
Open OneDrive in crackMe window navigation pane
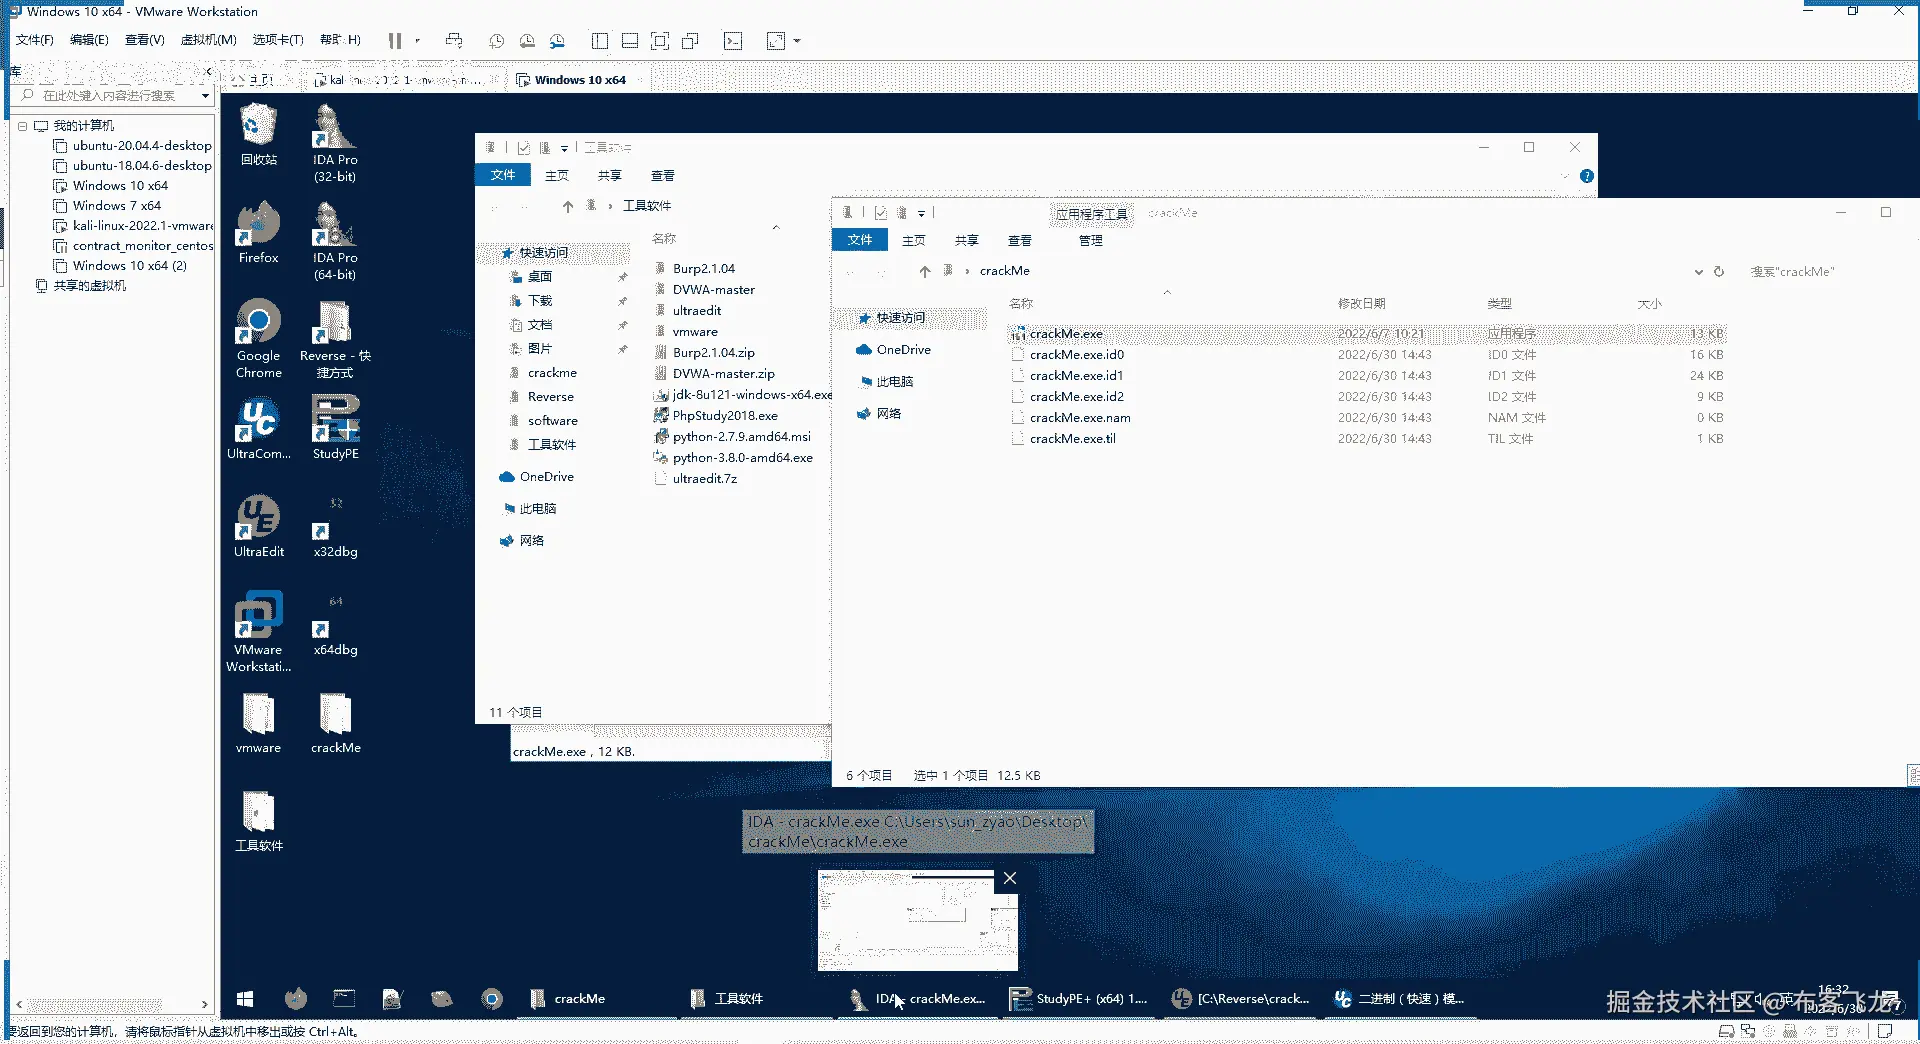pos(903,350)
